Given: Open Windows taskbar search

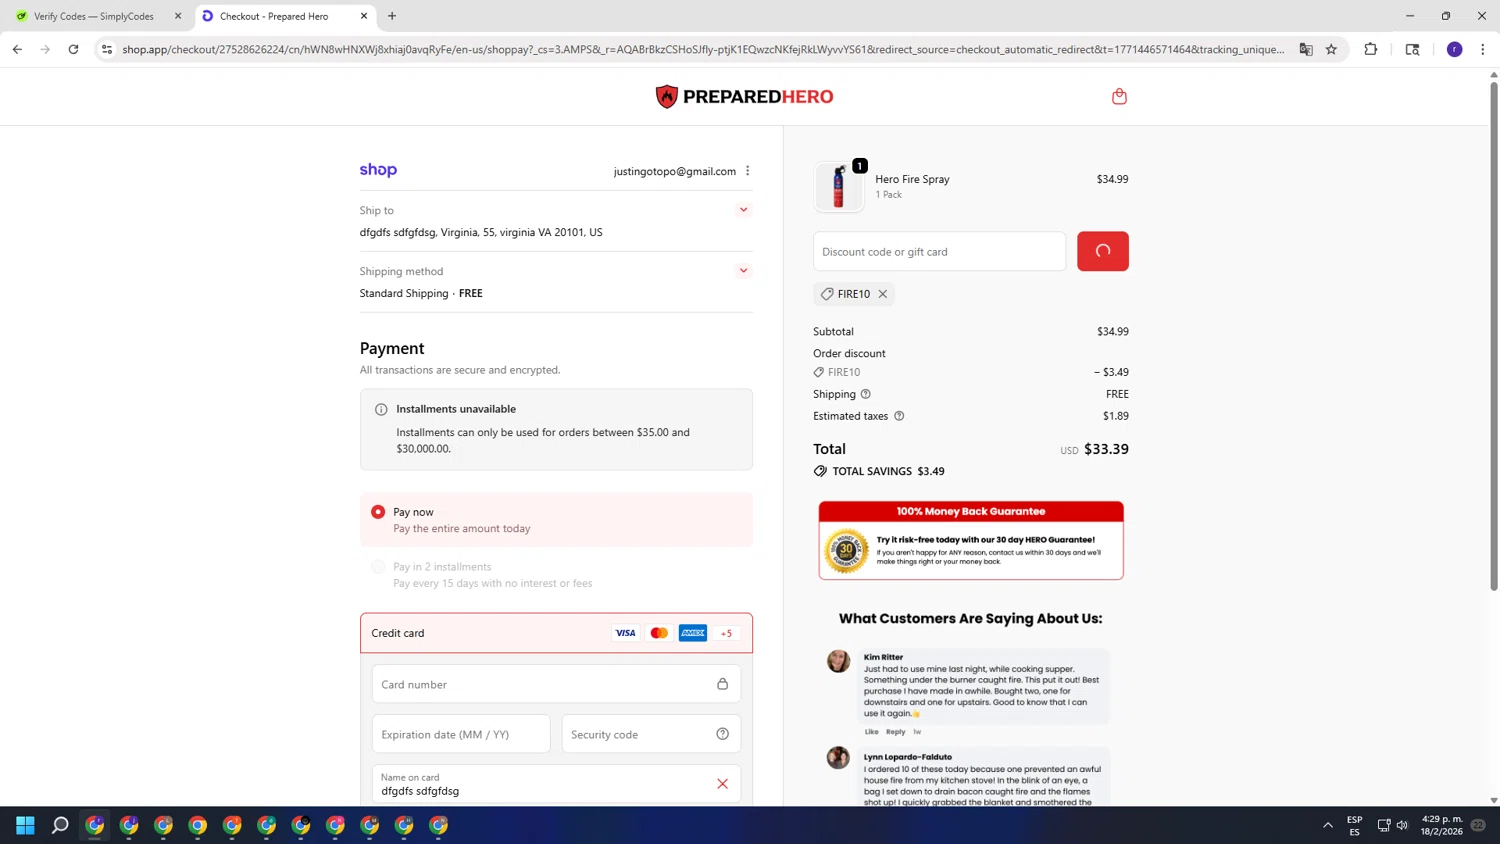Looking at the screenshot, I should [x=60, y=825].
